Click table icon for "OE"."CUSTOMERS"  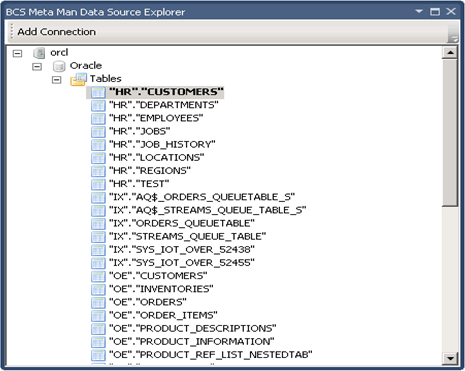coord(98,276)
